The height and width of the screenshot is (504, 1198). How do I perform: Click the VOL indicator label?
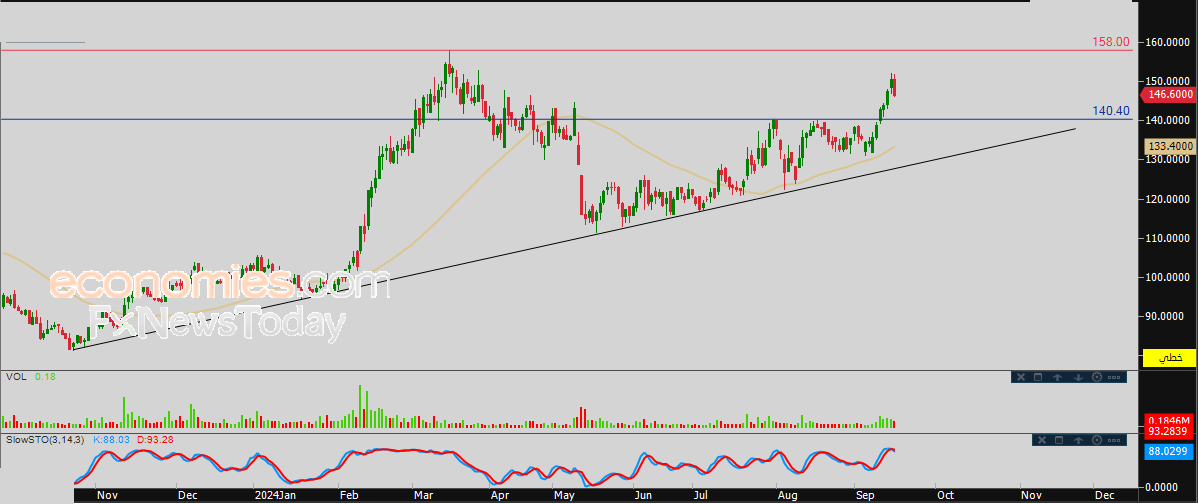click(x=16, y=376)
